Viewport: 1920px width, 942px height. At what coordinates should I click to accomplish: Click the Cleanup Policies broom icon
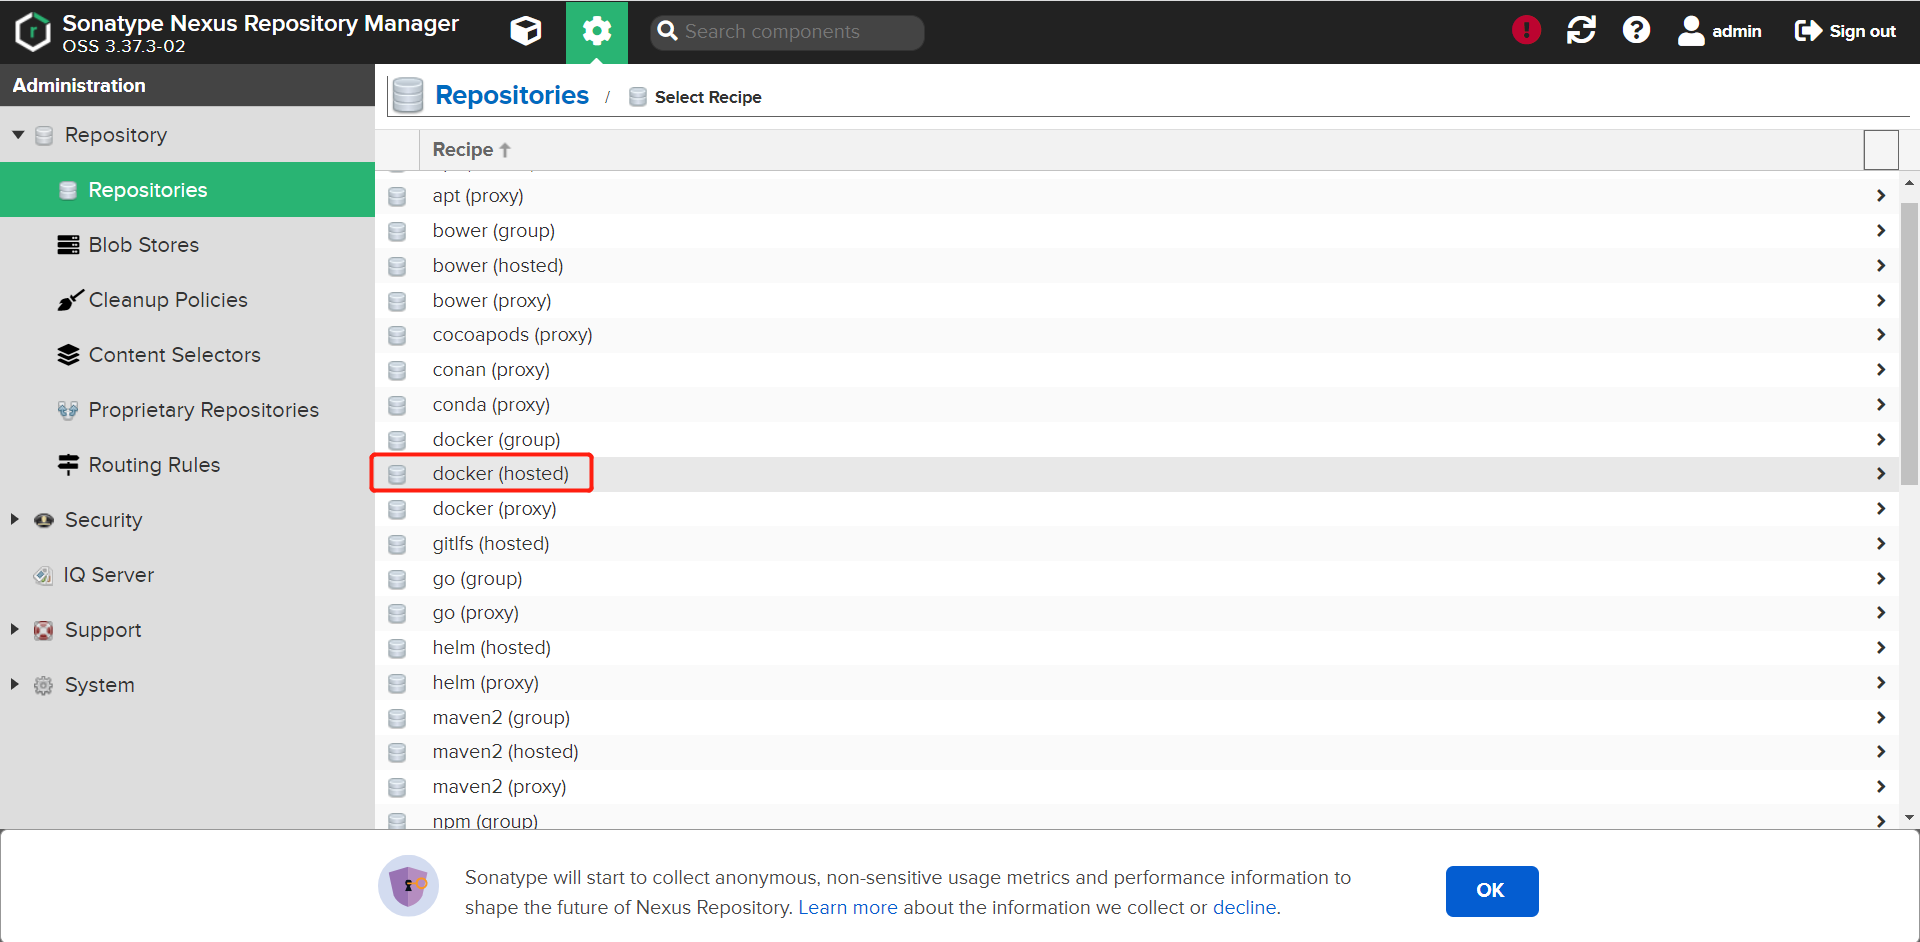[x=70, y=299]
